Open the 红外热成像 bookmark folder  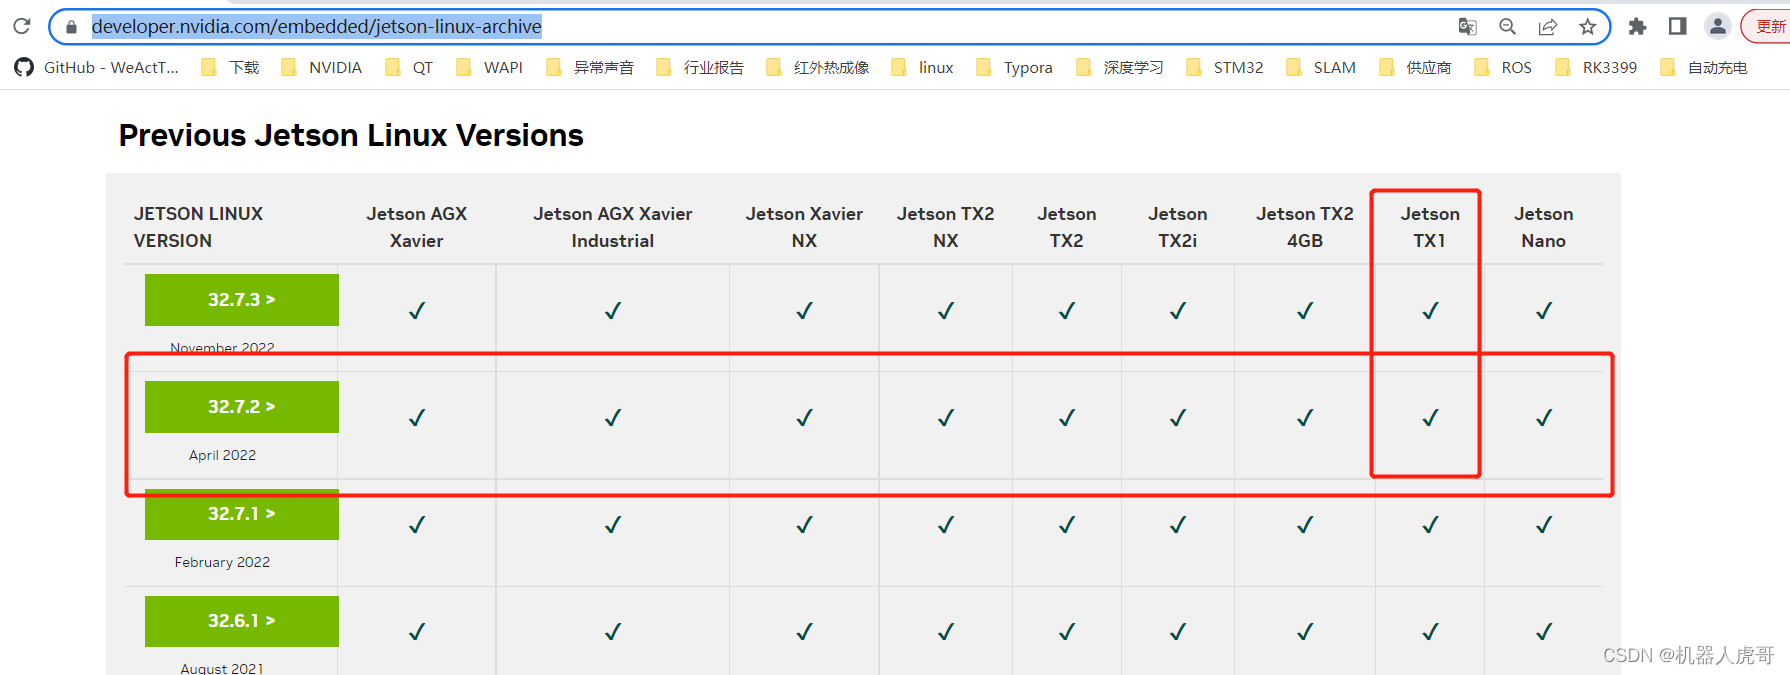(x=818, y=67)
